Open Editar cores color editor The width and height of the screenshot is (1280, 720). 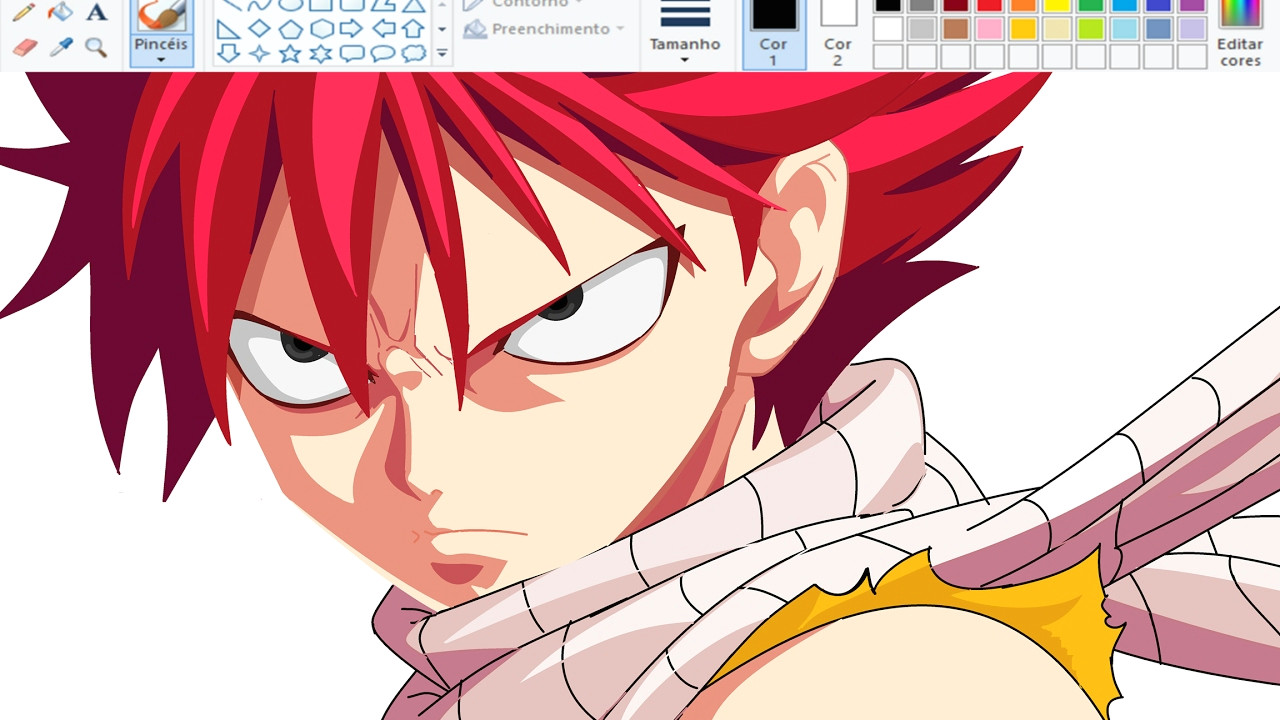pos(1240,33)
